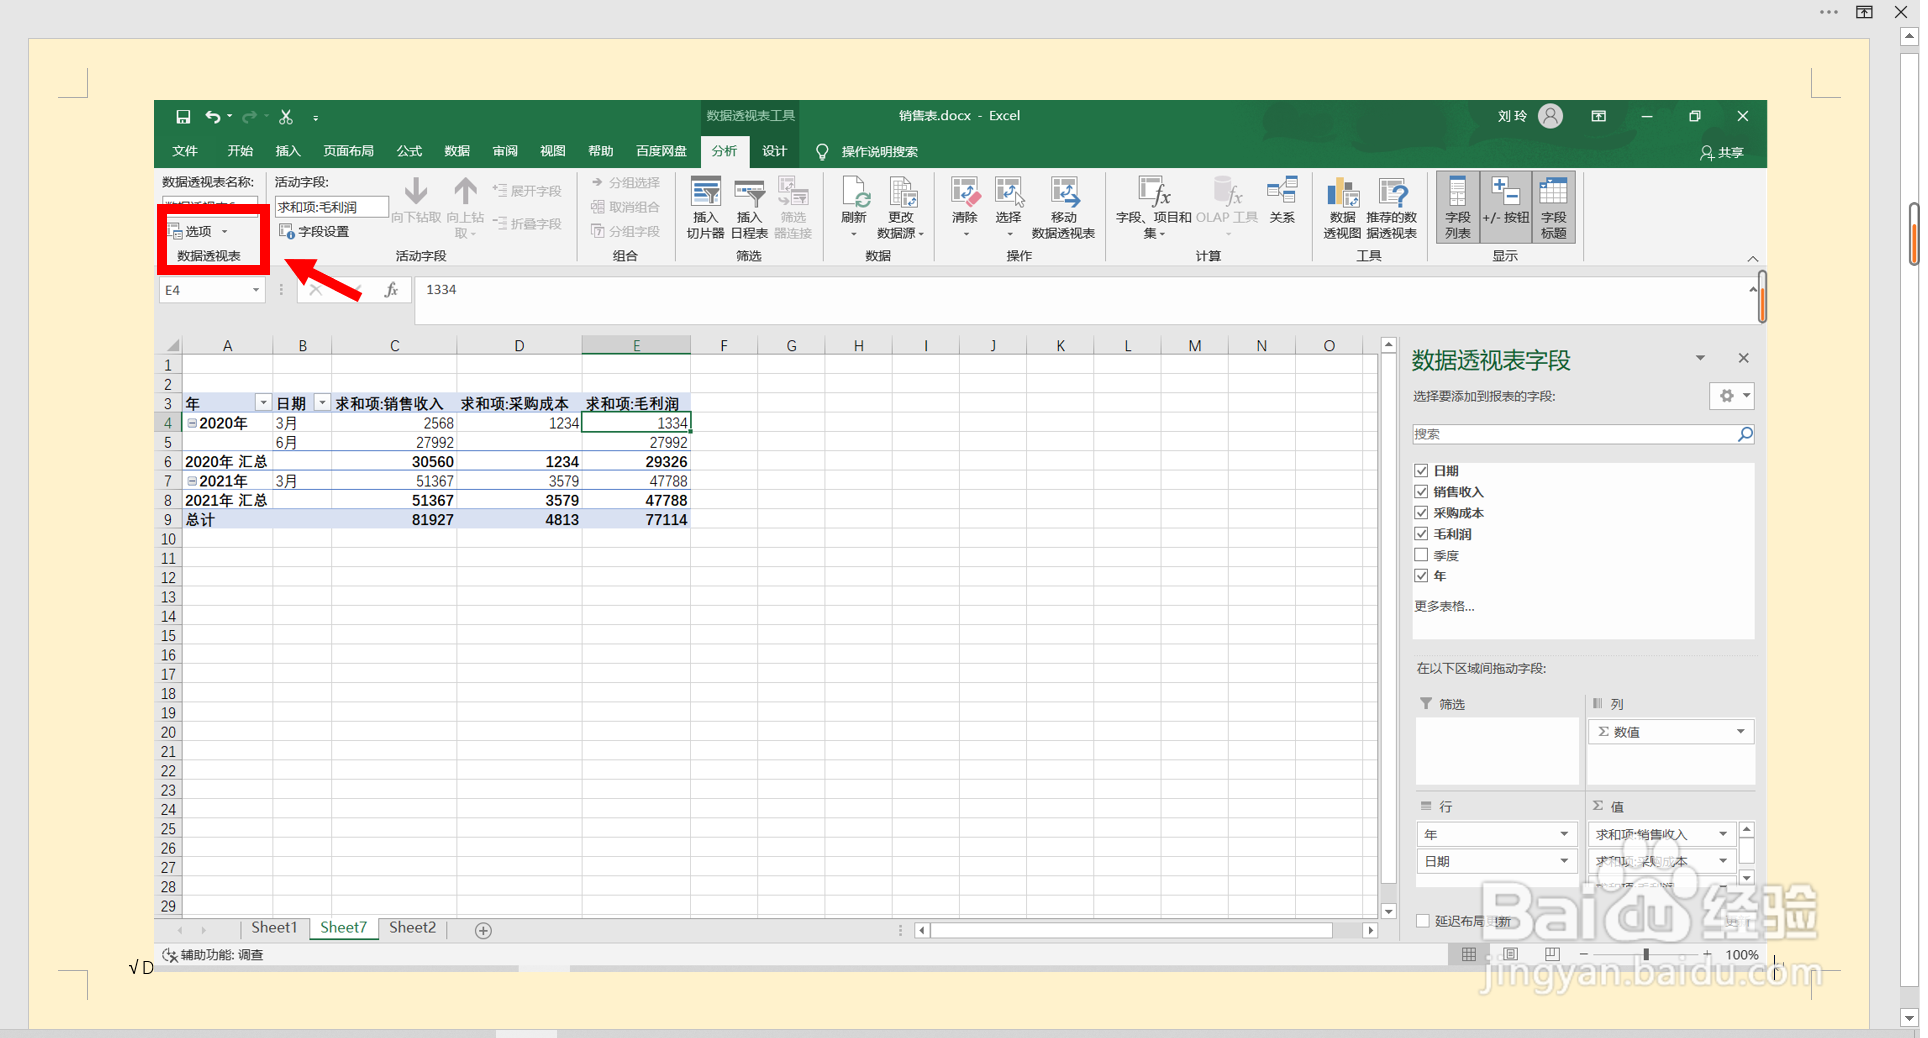Image resolution: width=1928 pixels, height=1038 pixels.
Task: Click the 向下钻取 drill down arrow
Action: (416, 192)
